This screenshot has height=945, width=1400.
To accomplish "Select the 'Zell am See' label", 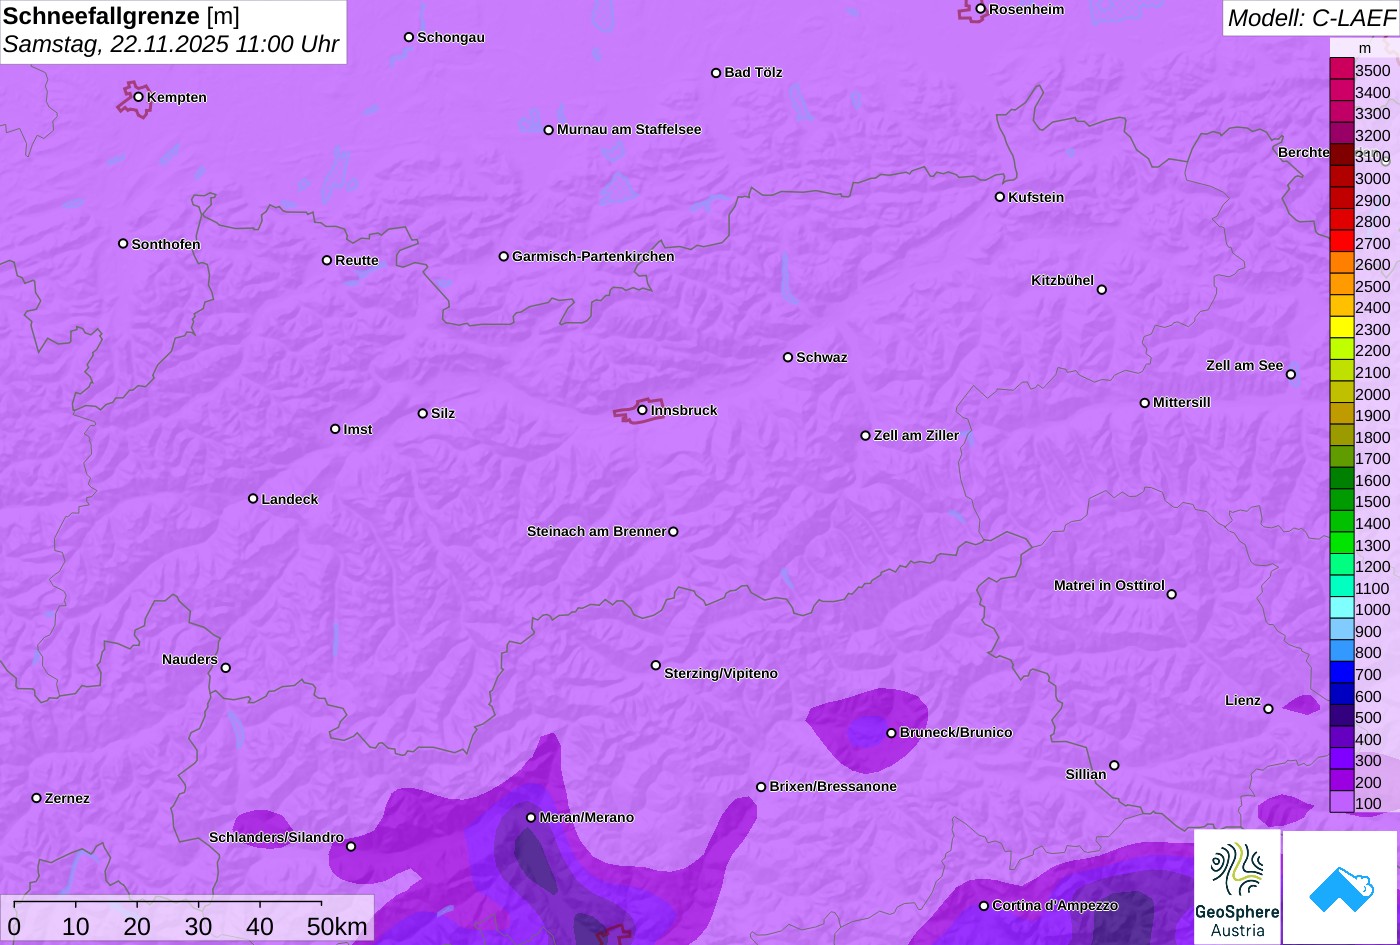I will 1244,365.
